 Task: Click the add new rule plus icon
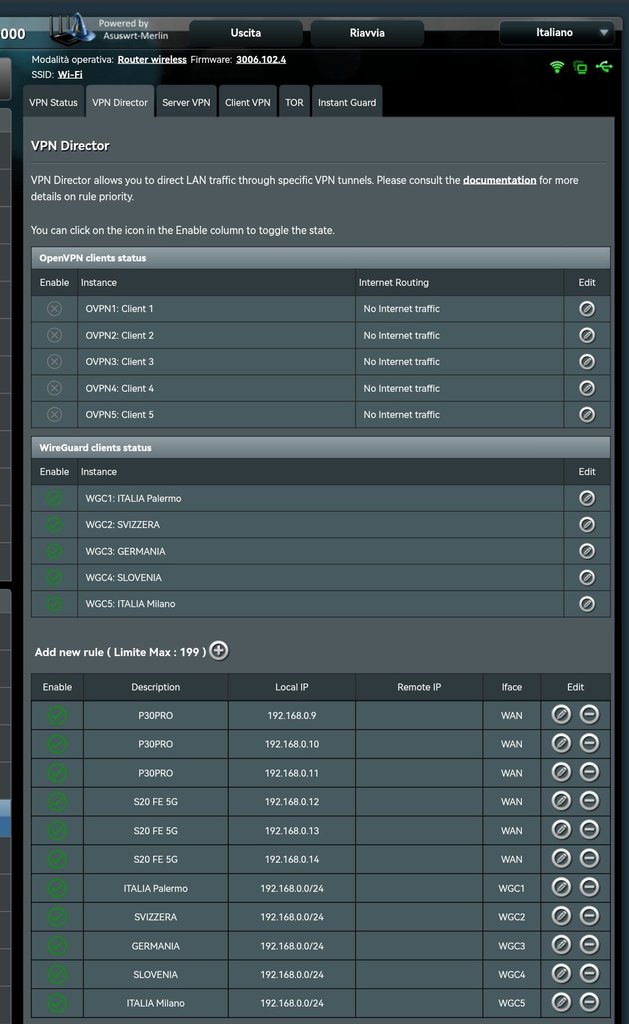point(218,651)
